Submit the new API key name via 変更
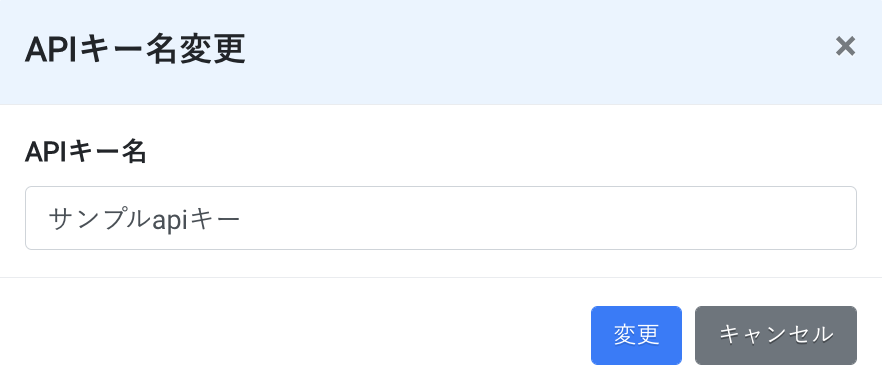882x390 pixels. pos(636,335)
